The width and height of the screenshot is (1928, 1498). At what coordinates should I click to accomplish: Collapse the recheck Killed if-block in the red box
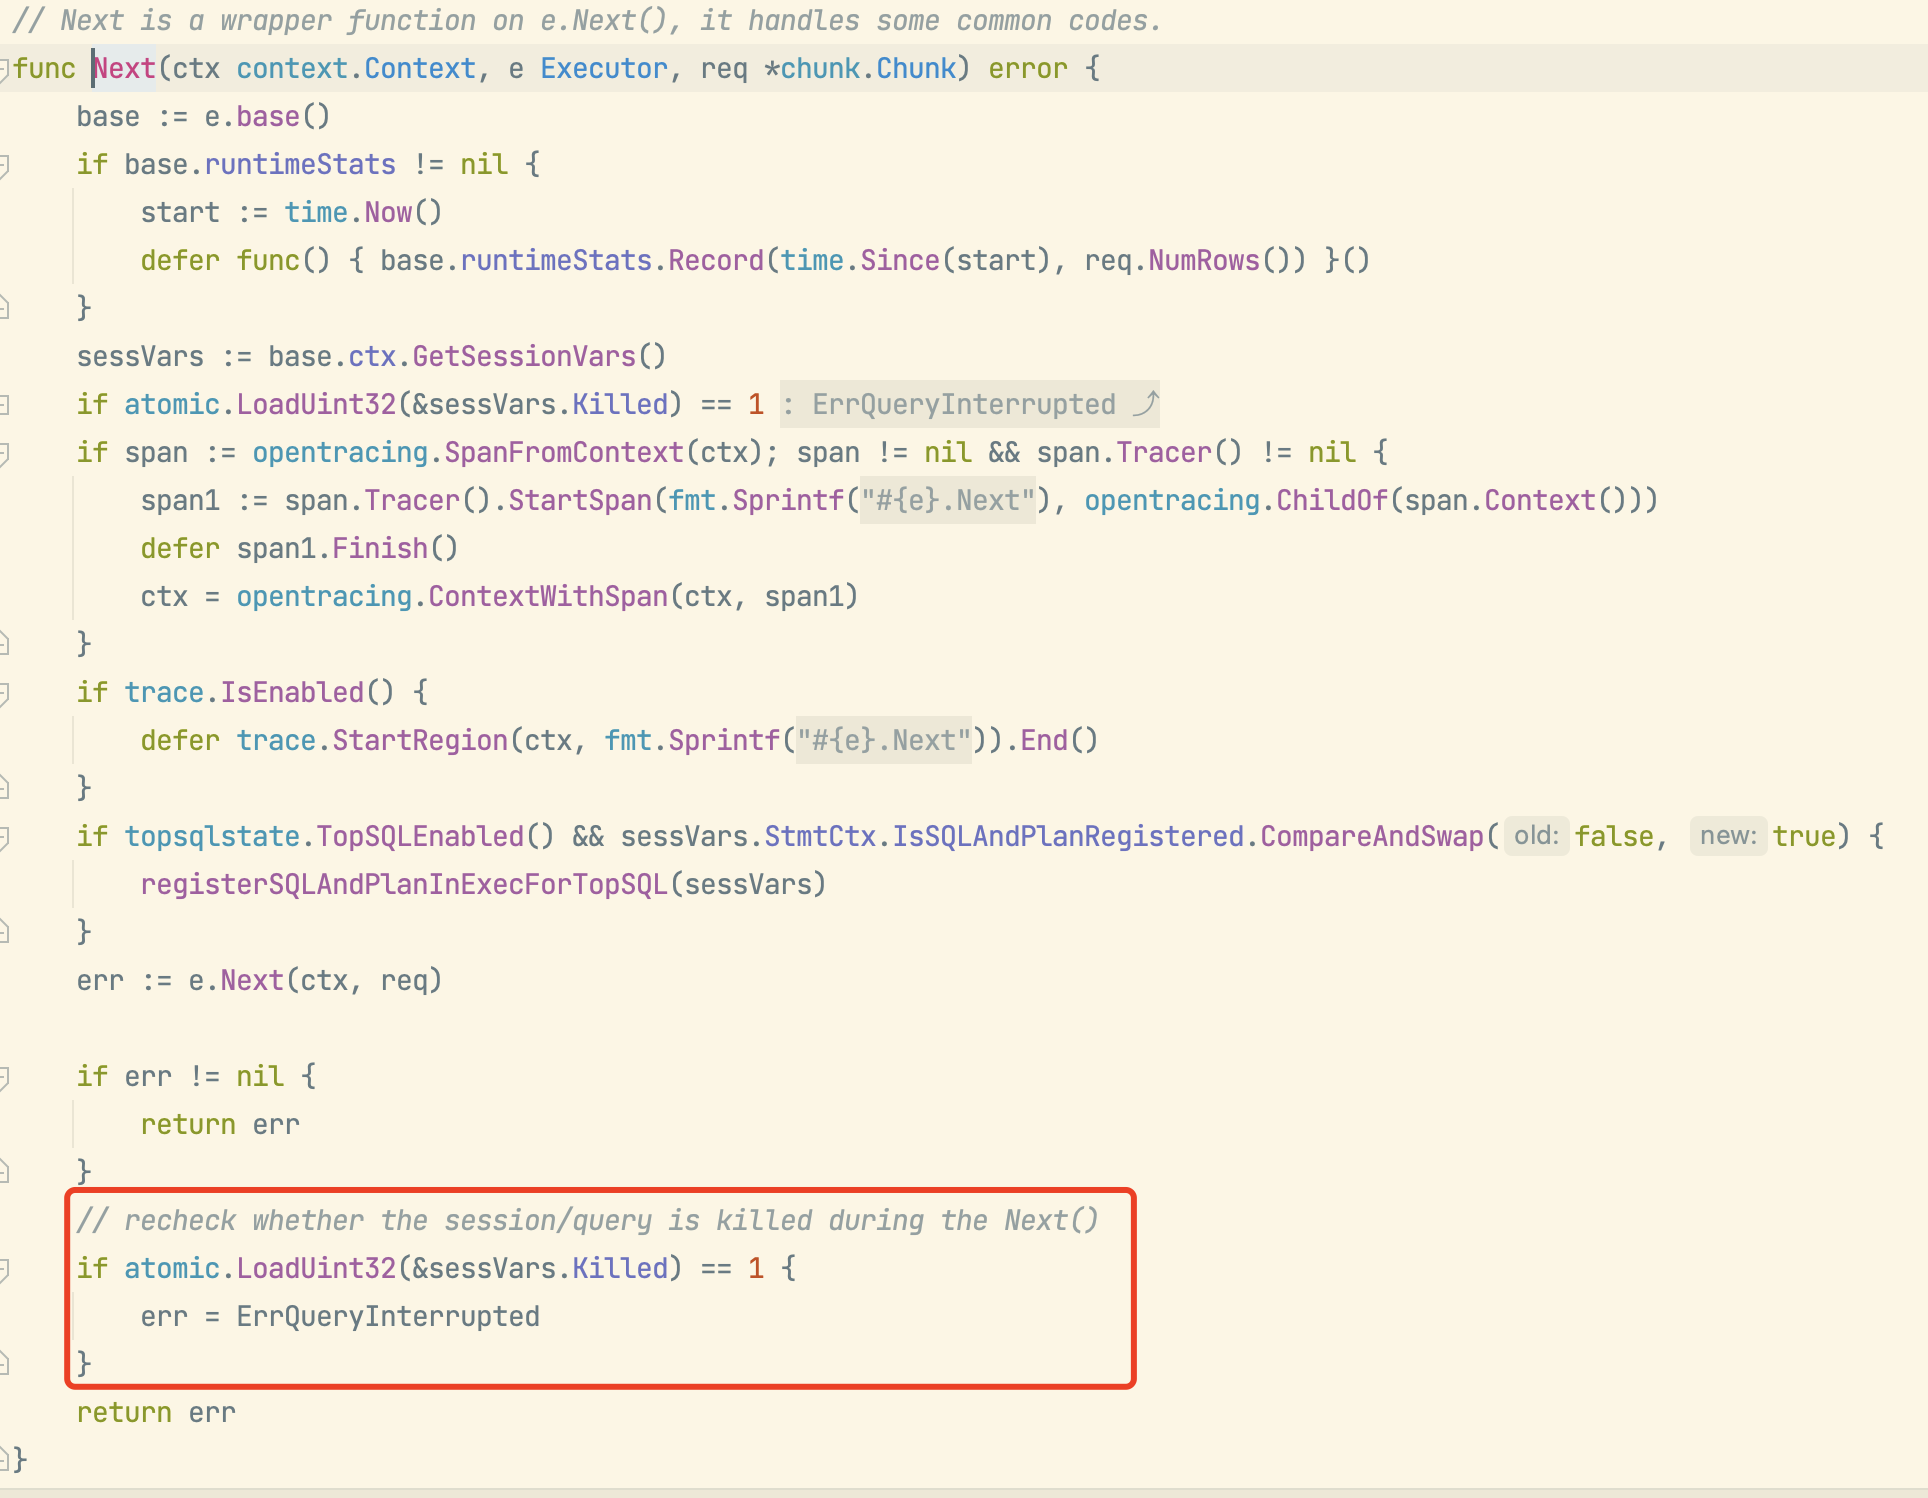(x=5, y=1269)
